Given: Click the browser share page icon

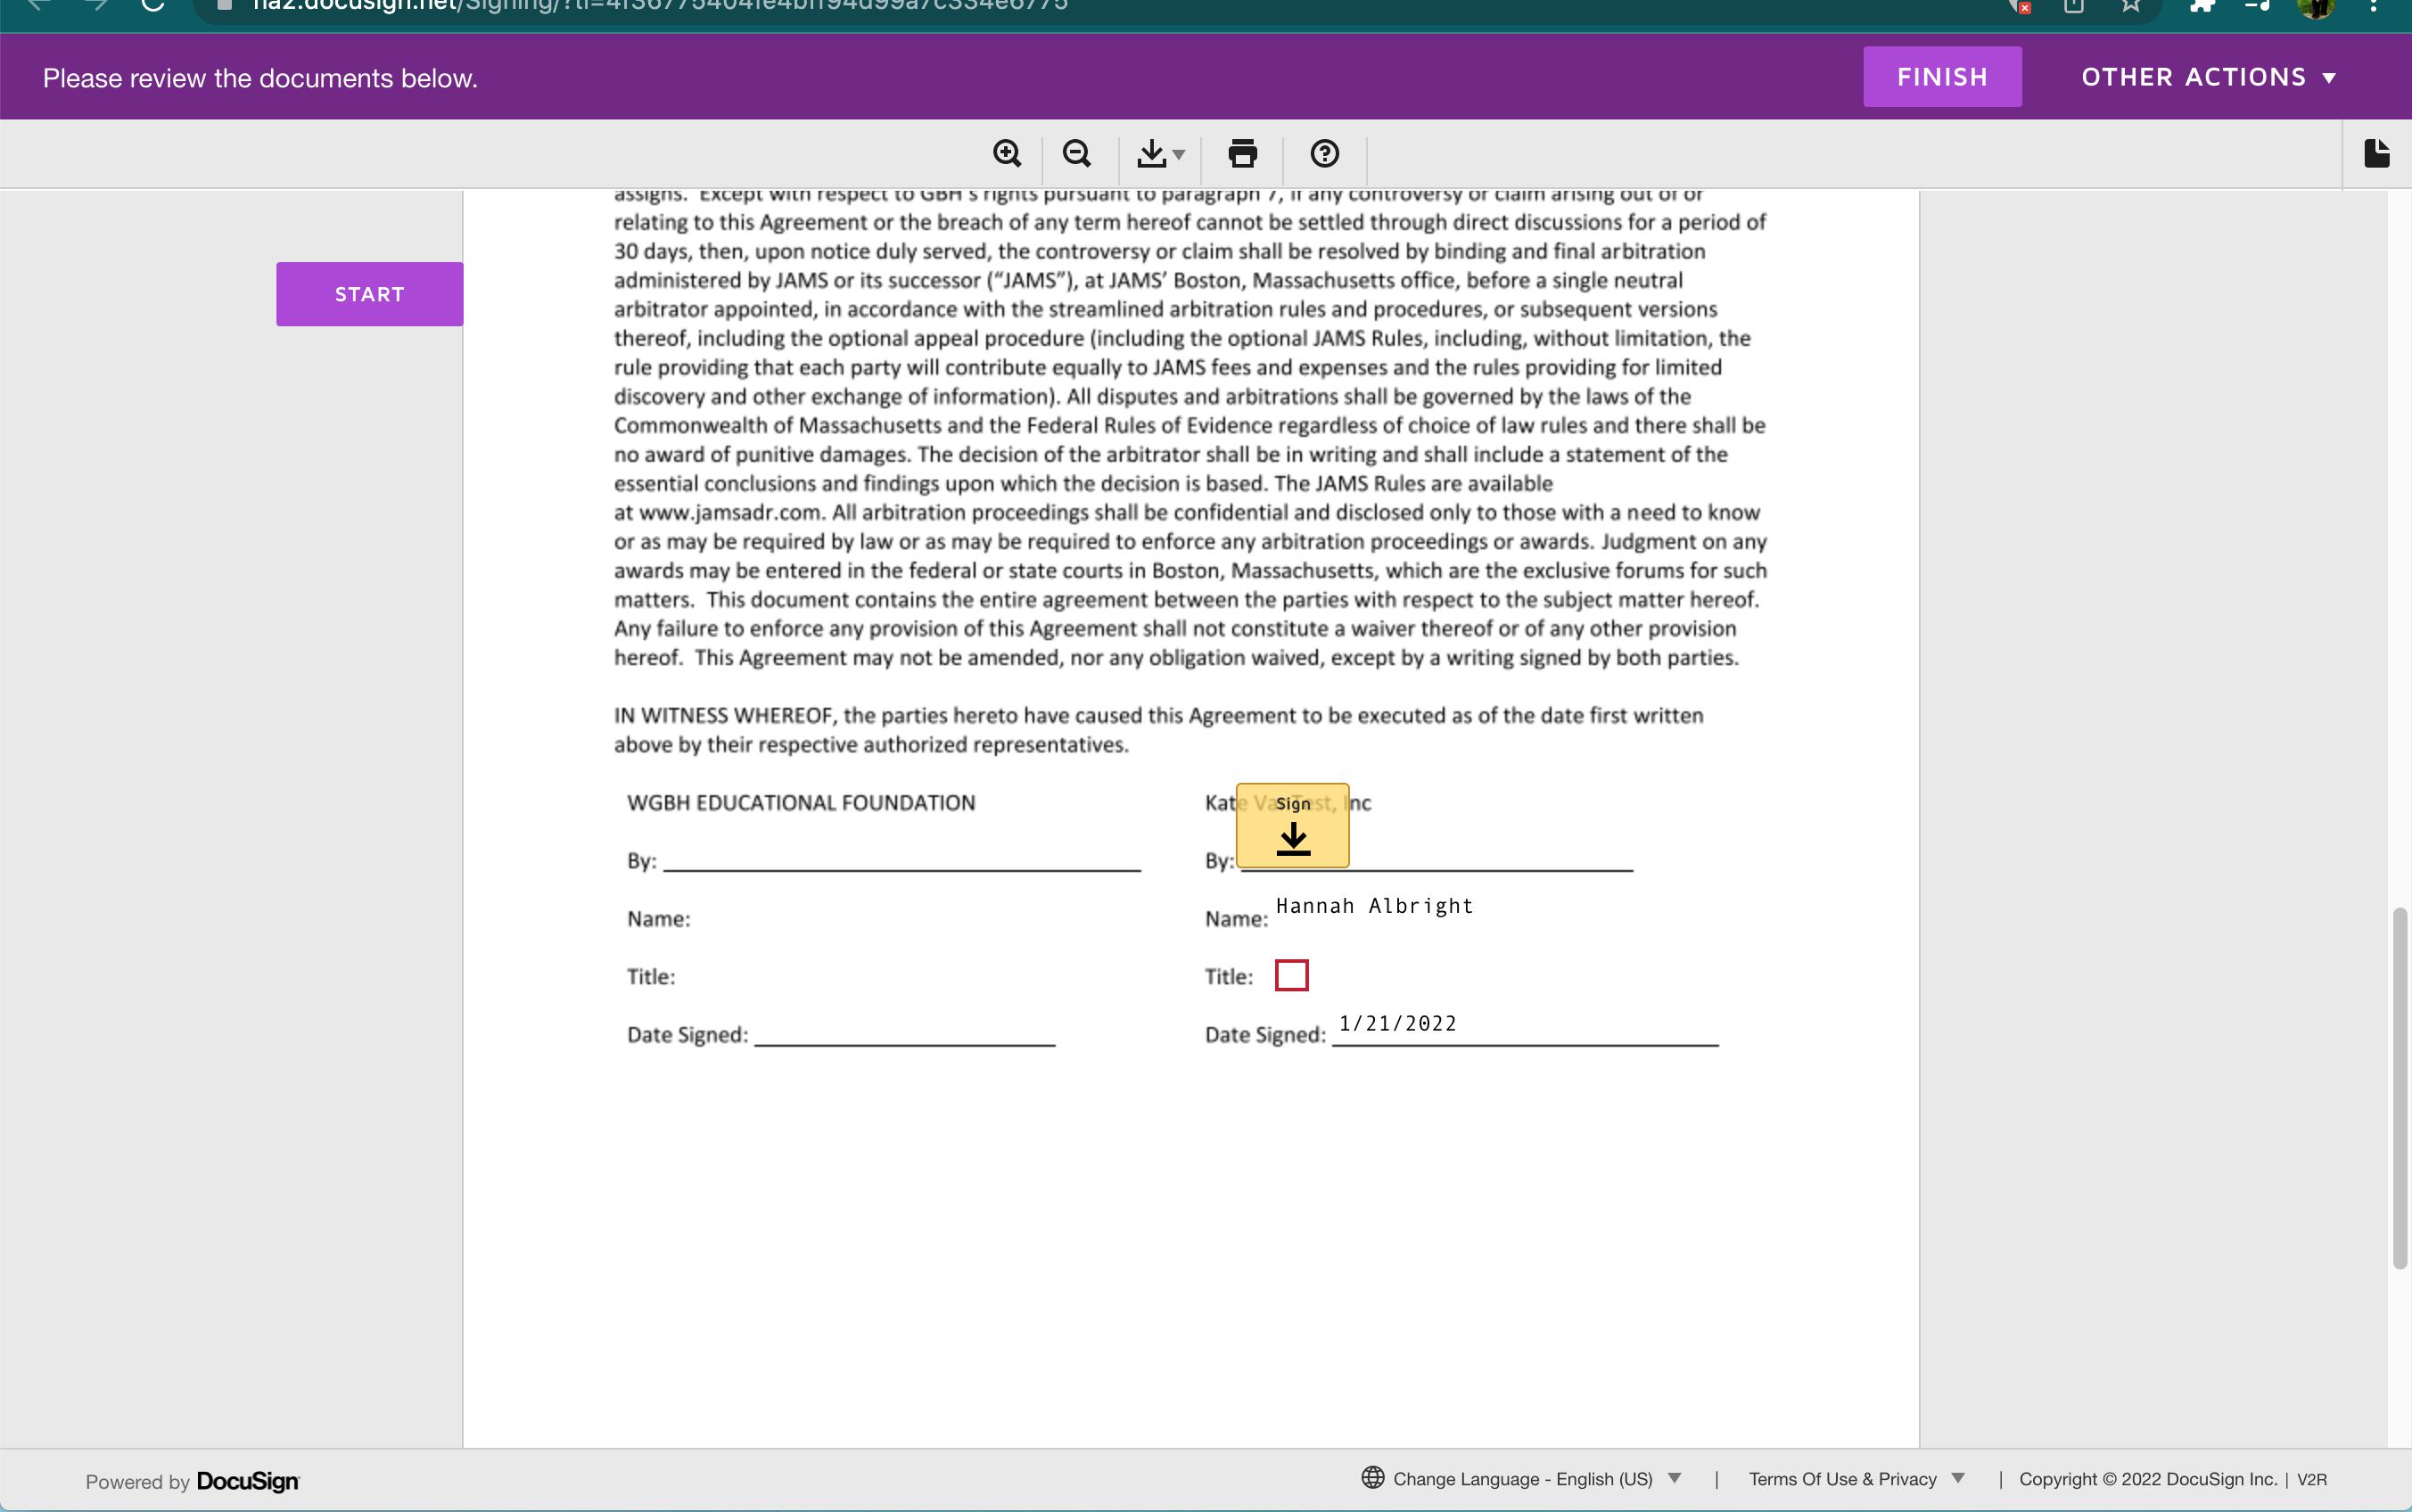Looking at the screenshot, I should tap(2073, 5).
